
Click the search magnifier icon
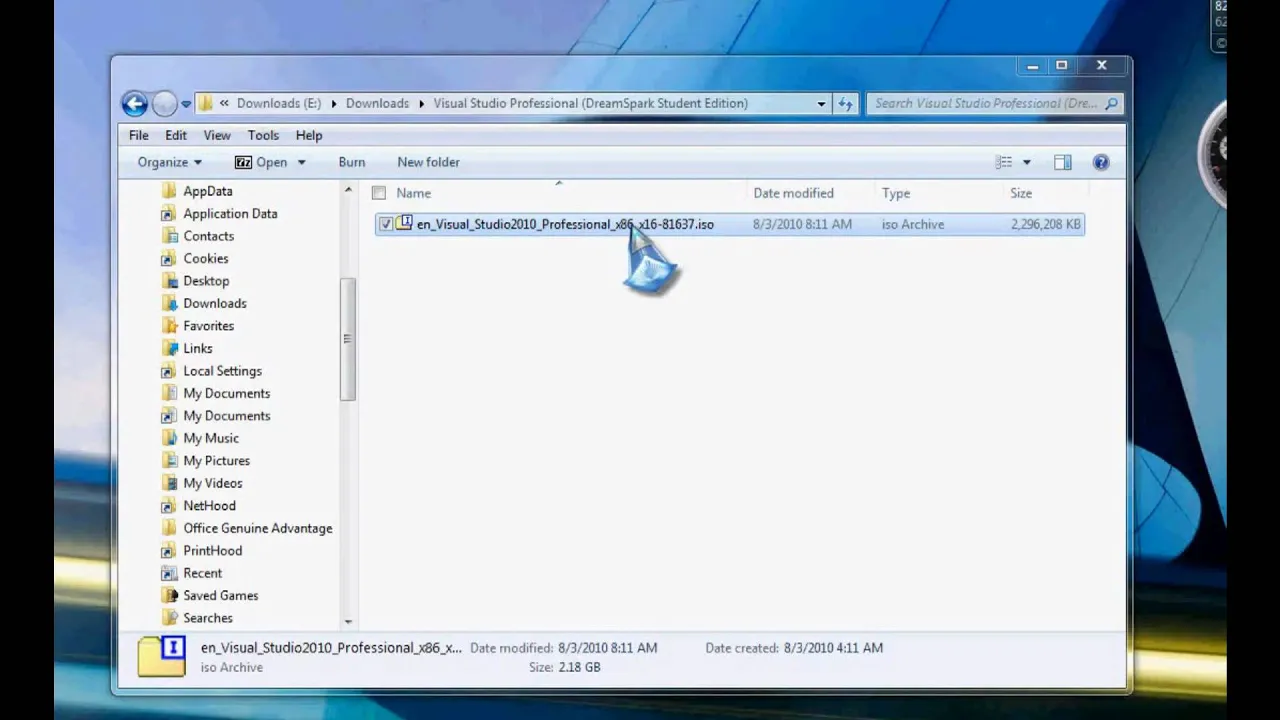[x=1112, y=103]
